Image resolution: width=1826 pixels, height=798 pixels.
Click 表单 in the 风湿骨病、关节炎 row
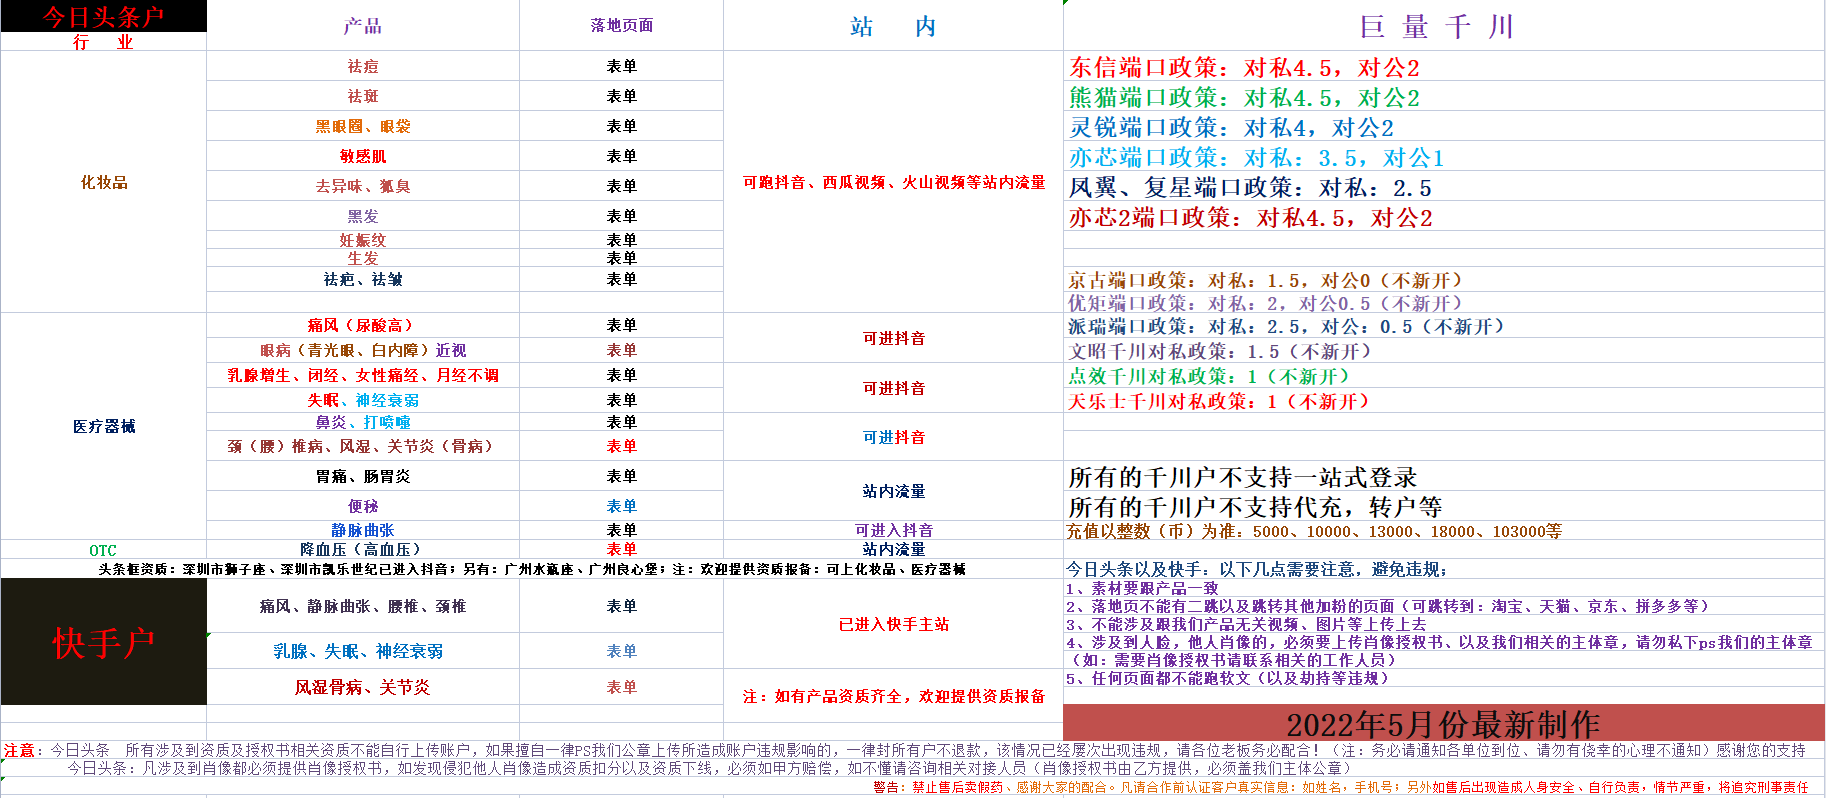(621, 687)
